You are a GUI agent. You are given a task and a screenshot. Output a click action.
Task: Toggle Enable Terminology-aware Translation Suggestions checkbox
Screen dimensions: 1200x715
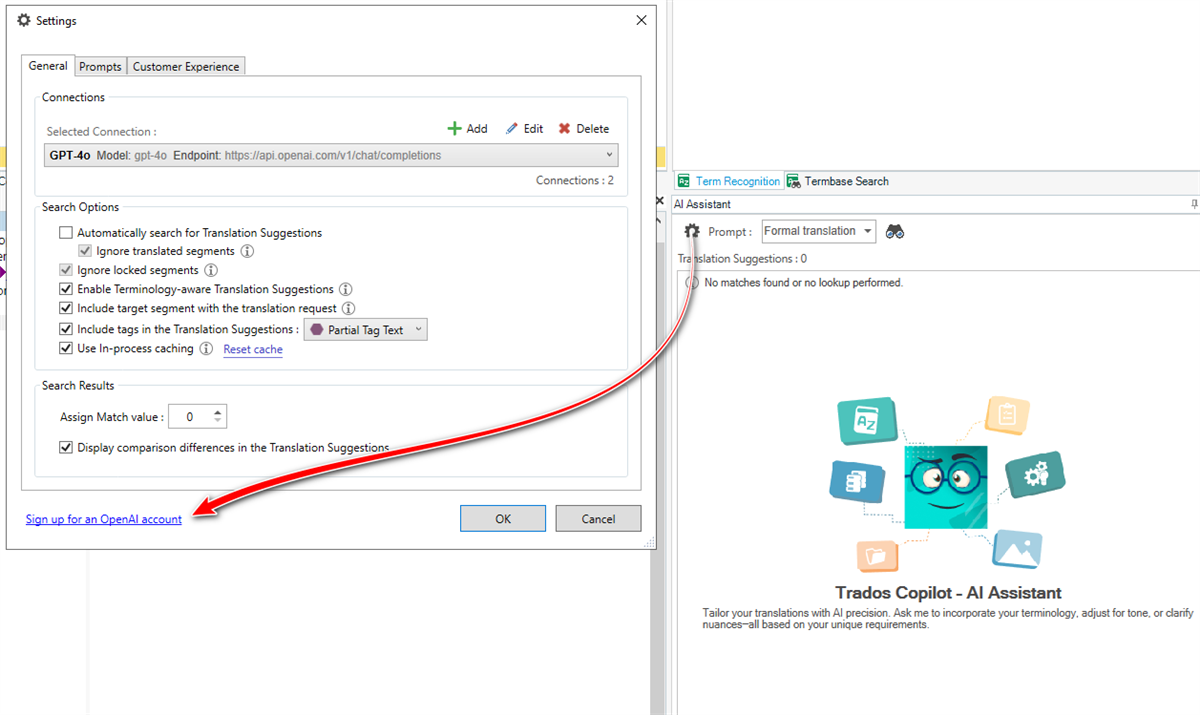(x=66, y=289)
